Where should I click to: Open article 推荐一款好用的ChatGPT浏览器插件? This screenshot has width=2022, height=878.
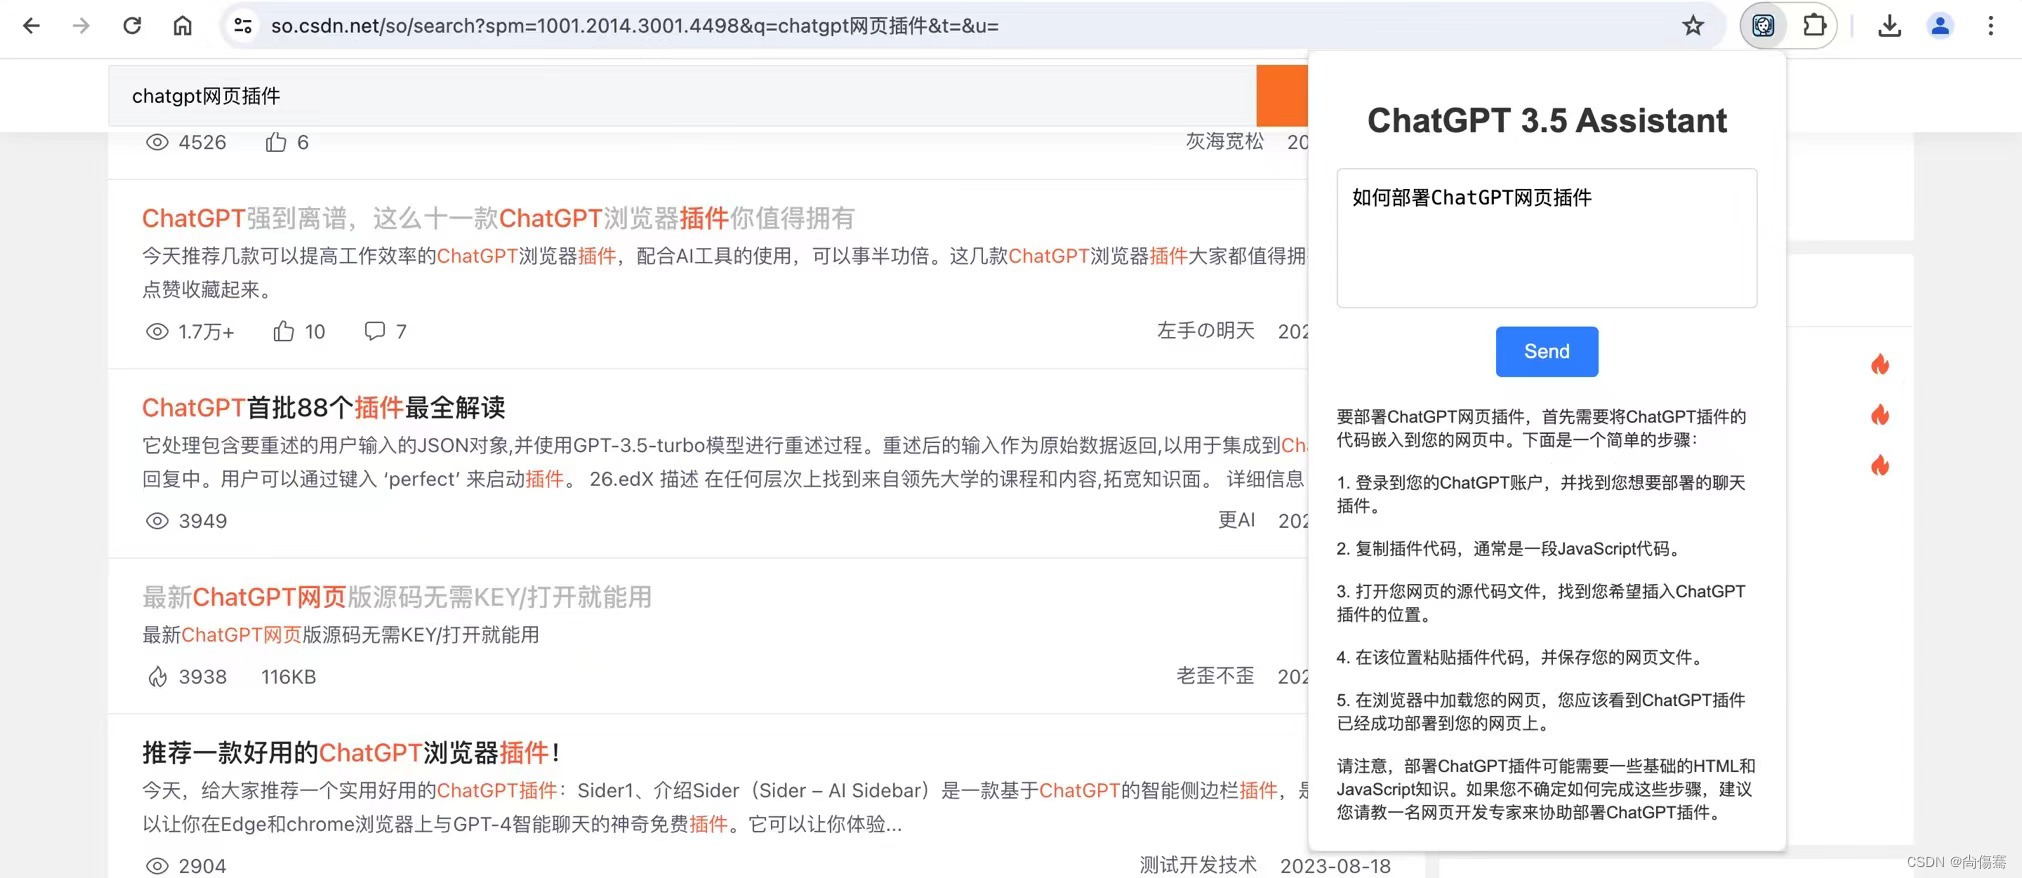point(351,752)
